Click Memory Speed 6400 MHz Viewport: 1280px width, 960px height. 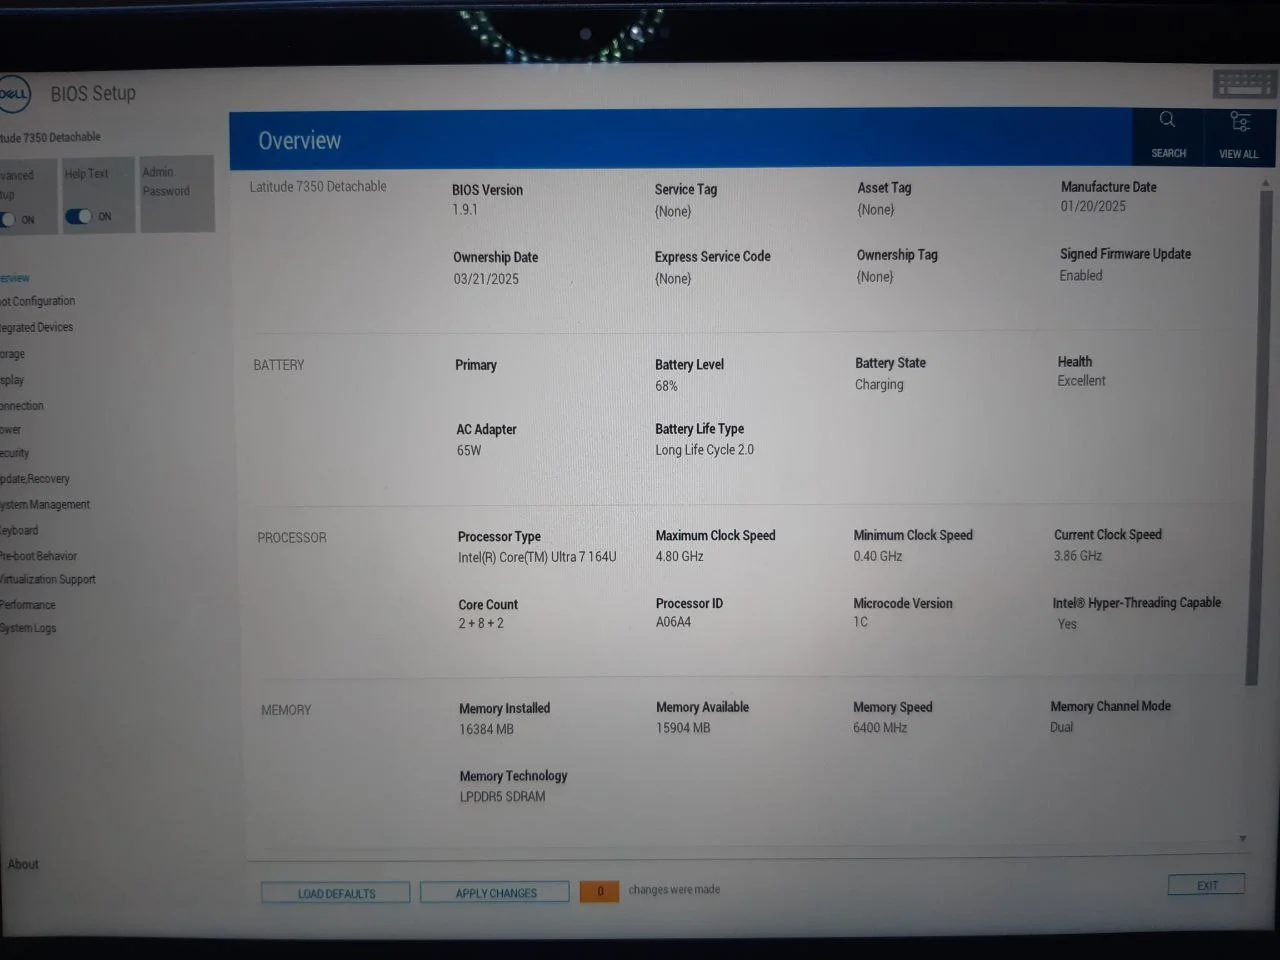tap(880, 728)
